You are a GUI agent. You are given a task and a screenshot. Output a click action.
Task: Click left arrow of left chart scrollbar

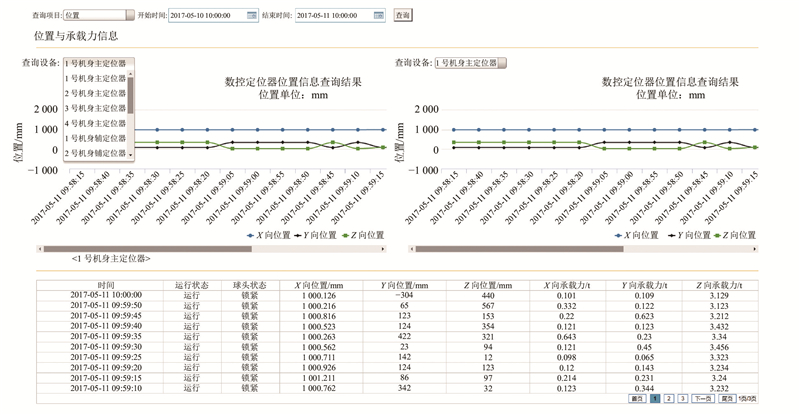pos(40,249)
